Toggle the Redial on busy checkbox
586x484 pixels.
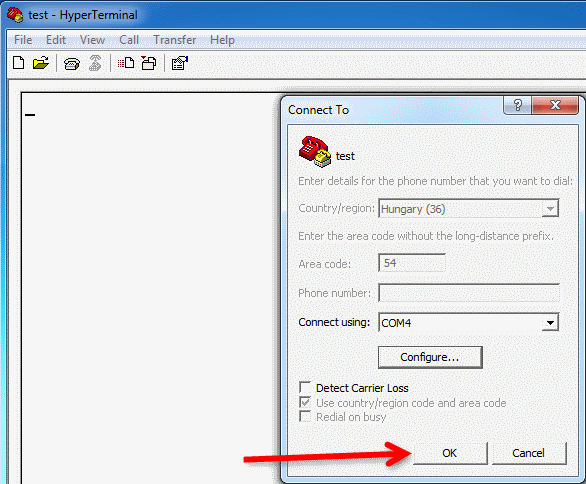tap(305, 416)
